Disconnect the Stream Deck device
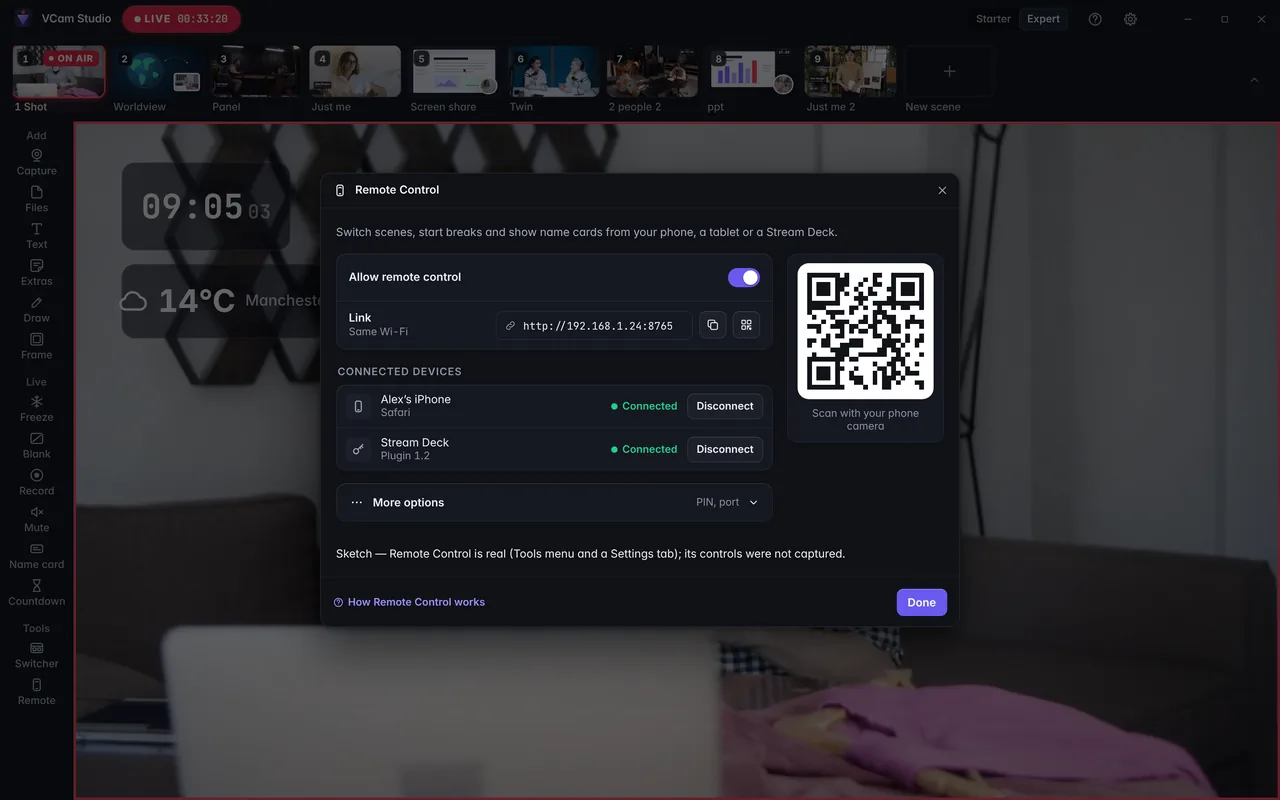 coord(725,449)
